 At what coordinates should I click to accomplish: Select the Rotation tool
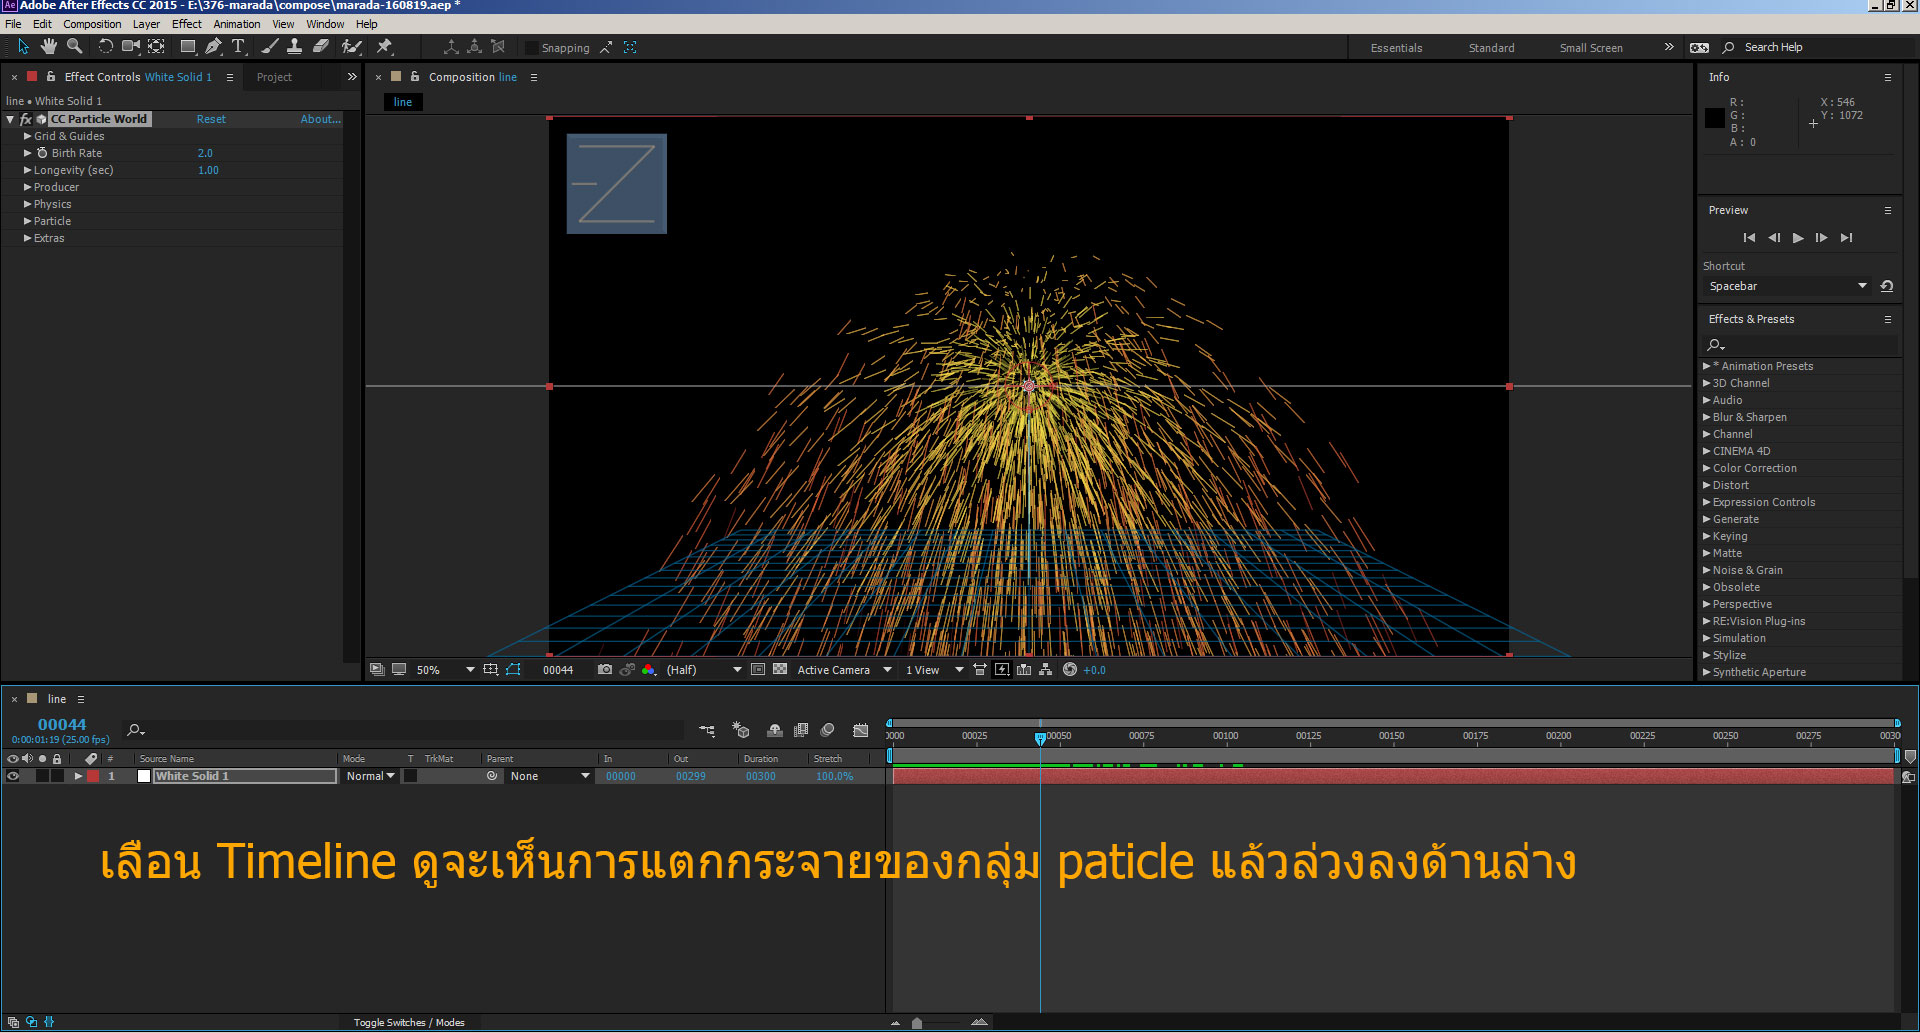point(105,47)
